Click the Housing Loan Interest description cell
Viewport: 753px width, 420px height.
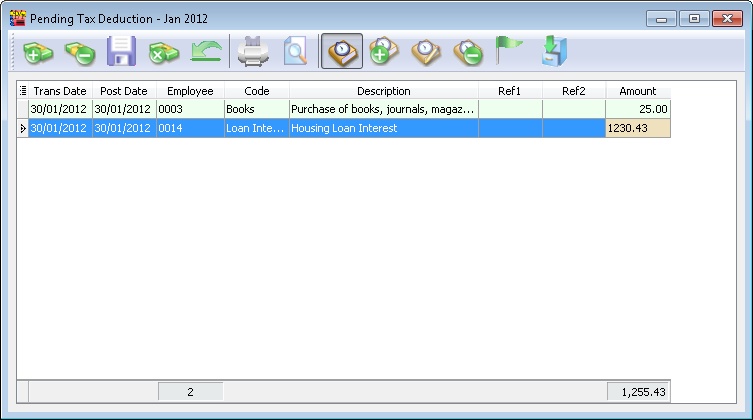383,128
